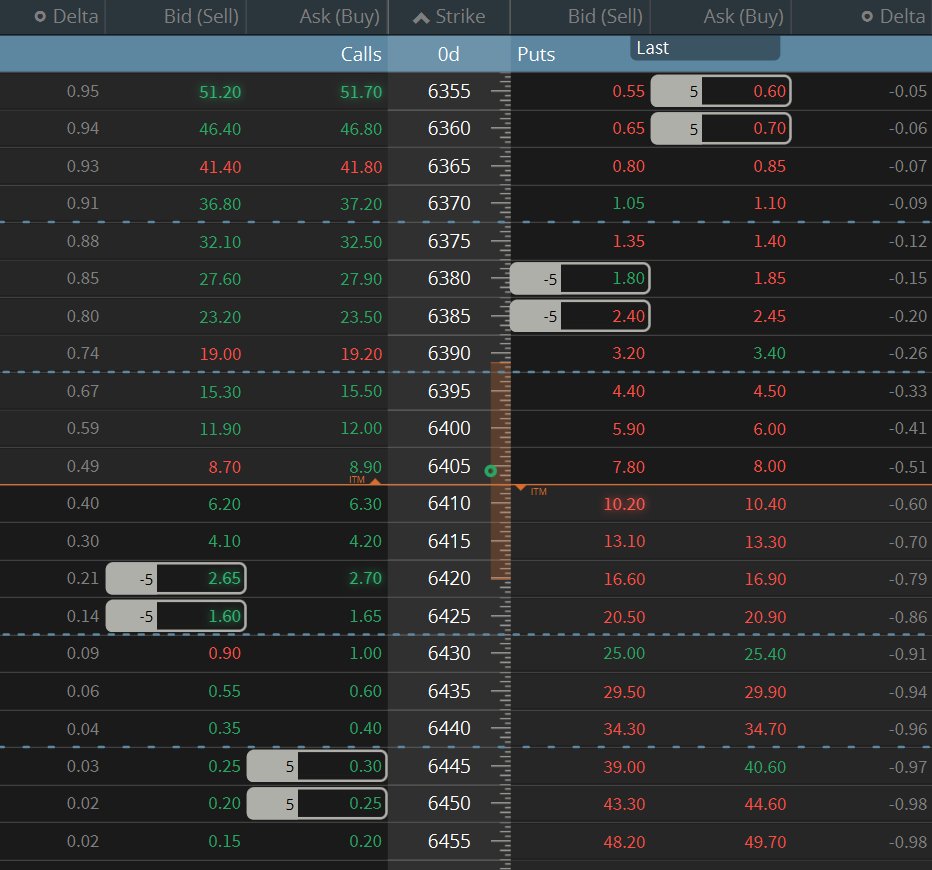Click the 5-lot order bubble at 0.25 on 6450 calls

[317, 803]
